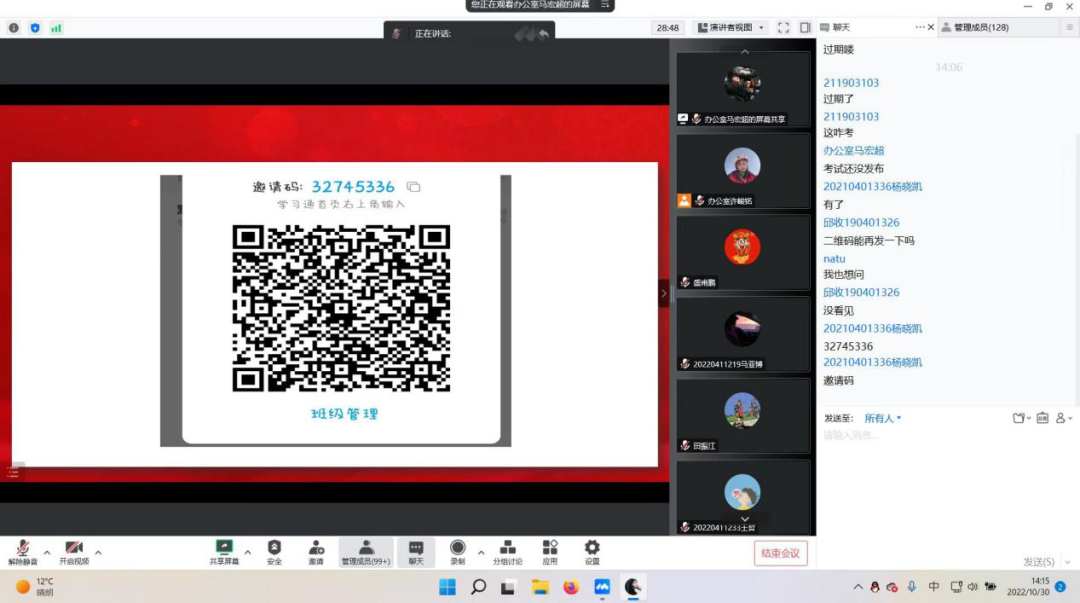The height and width of the screenshot is (603, 1080).
Task: Select the 聊天 chat panel tab
Action: pos(840,28)
